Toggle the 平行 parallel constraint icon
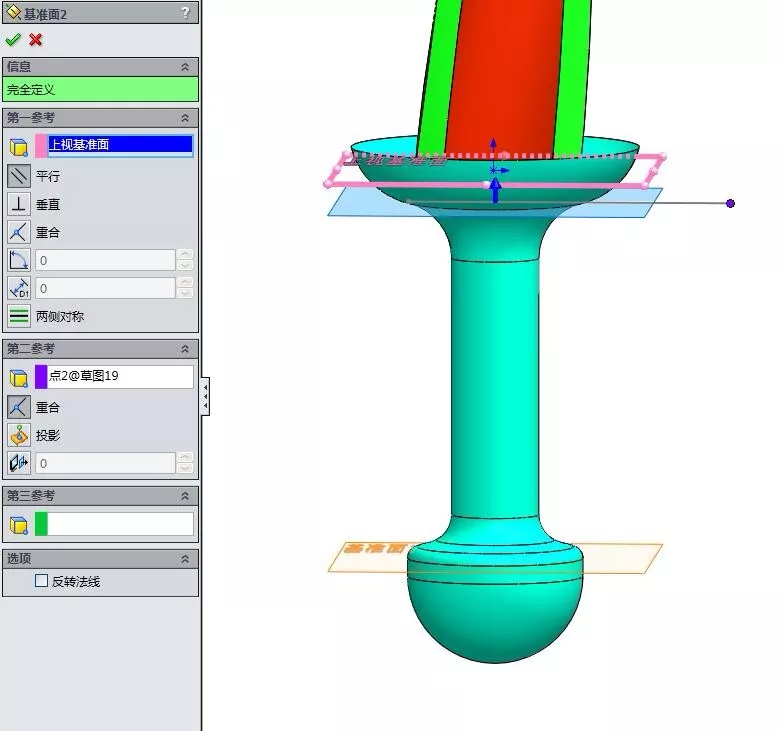The width and height of the screenshot is (781, 731). (x=19, y=176)
